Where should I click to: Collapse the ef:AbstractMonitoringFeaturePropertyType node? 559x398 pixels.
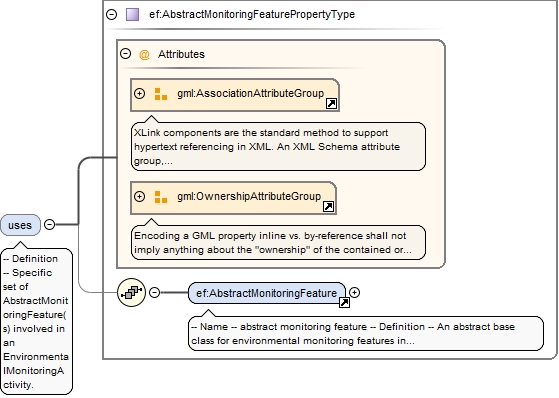[x=112, y=15]
